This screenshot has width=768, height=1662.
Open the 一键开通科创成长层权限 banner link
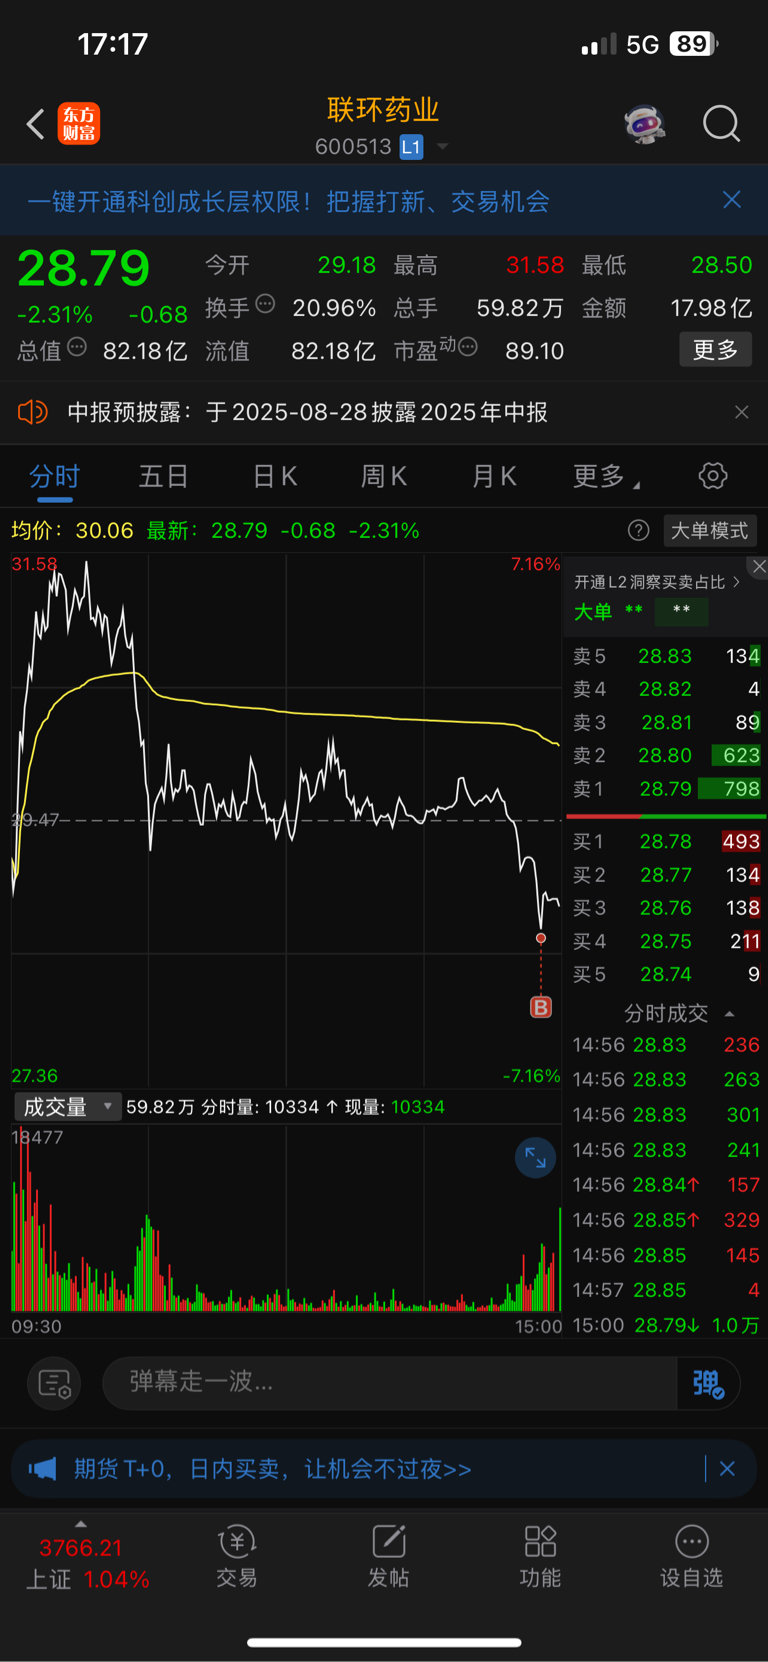288,201
